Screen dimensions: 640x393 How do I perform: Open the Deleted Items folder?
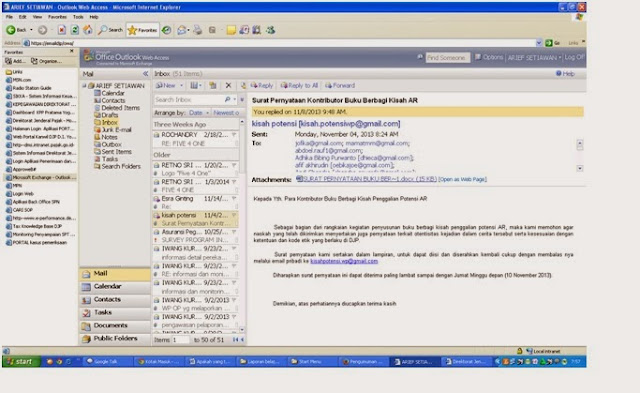click(117, 108)
